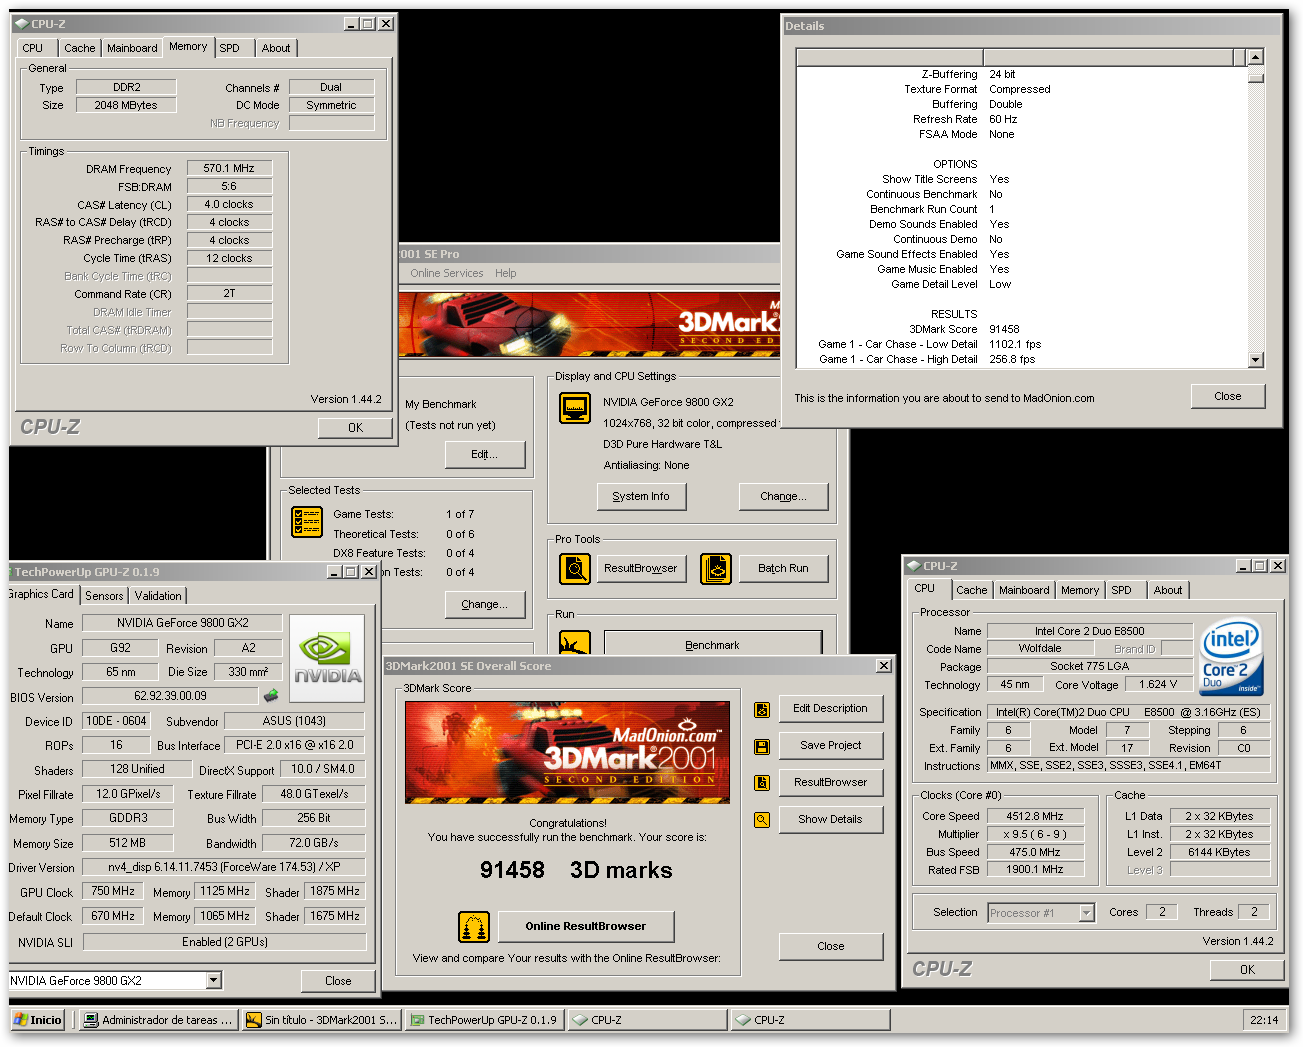Viewport: 1303px width, 1047px height.
Task: Click the Intel Core 2 Duo logo
Action: pos(1231,658)
